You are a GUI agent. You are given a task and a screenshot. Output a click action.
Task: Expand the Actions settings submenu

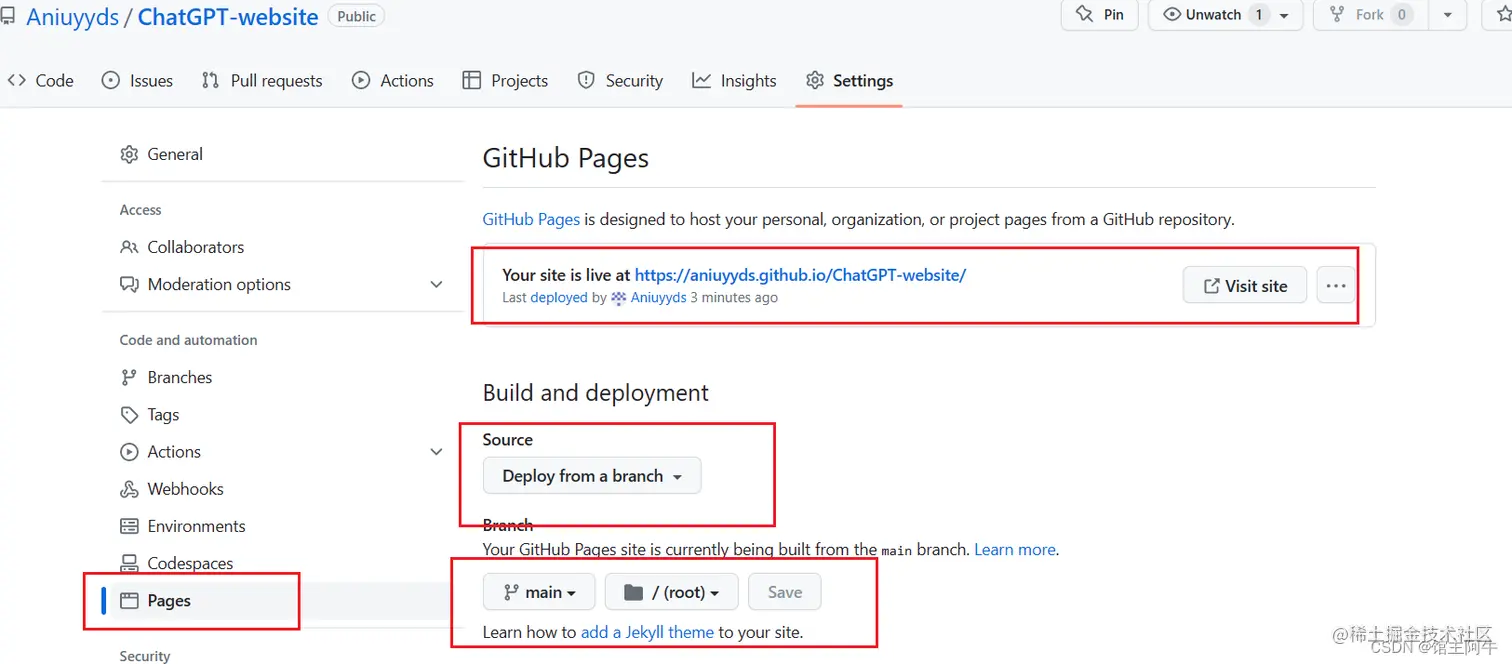point(436,452)
